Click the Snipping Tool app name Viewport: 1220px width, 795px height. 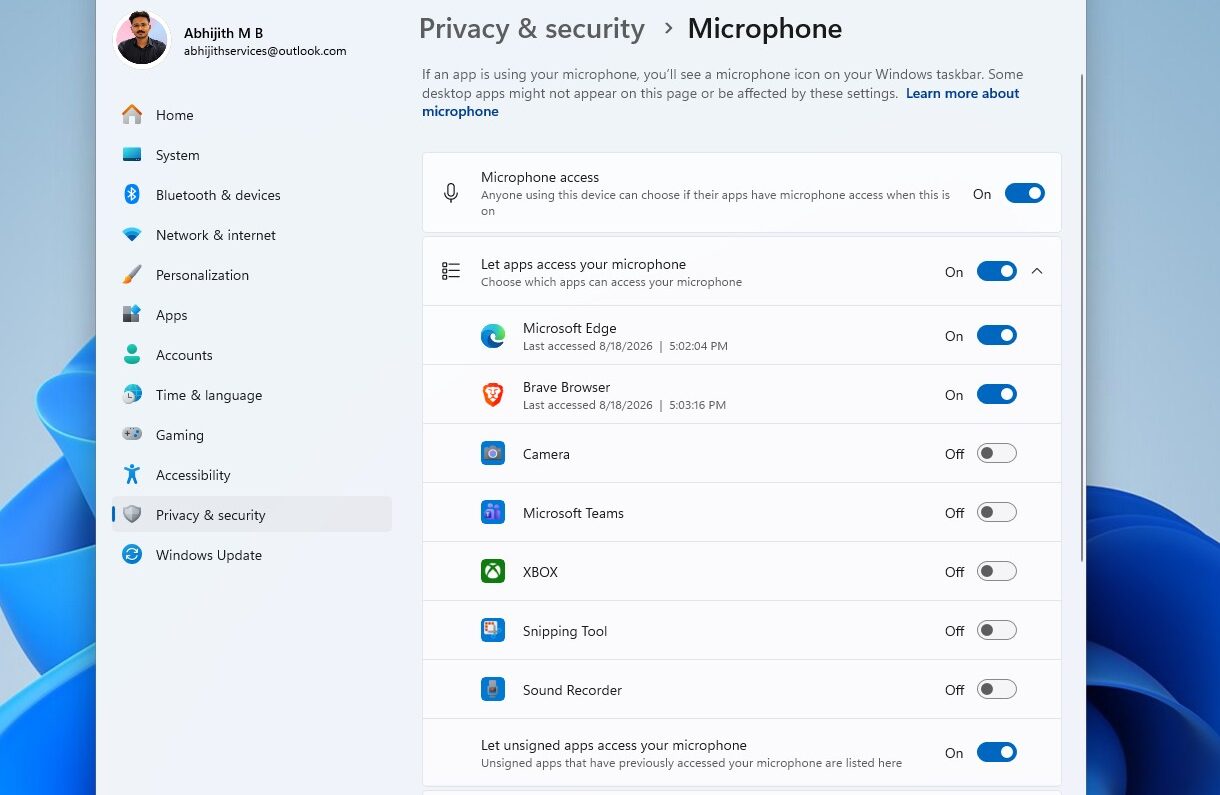tap(565, 631)
